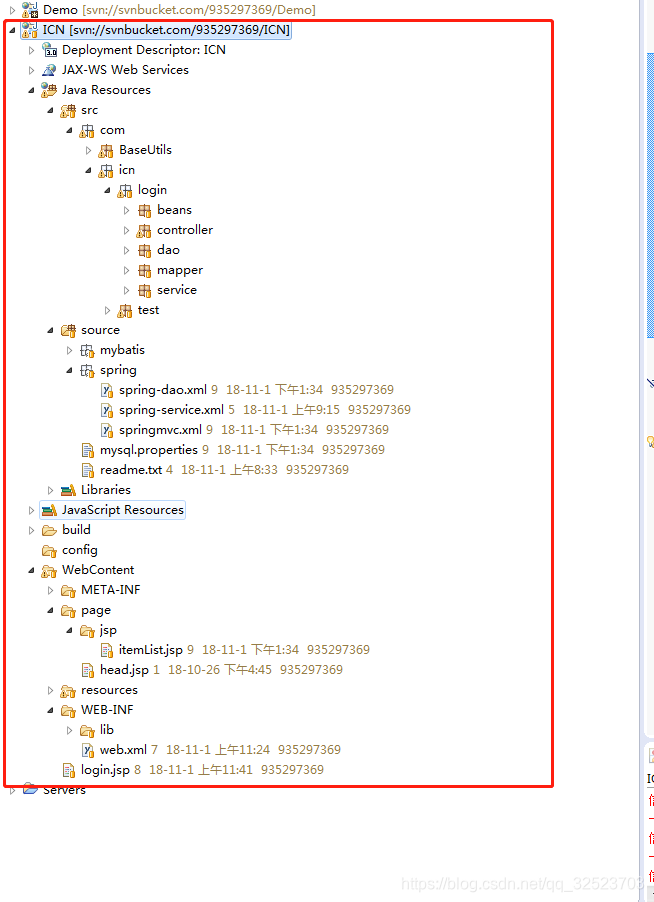Select the resources folder label

[x=109, y=690]
